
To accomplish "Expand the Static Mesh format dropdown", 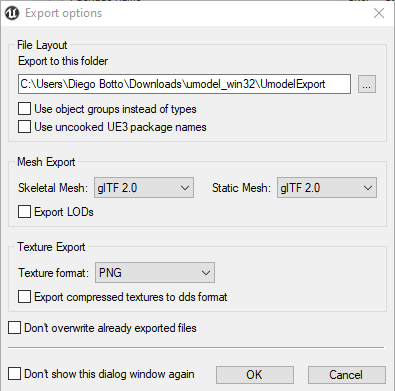I will click(327, 188).
